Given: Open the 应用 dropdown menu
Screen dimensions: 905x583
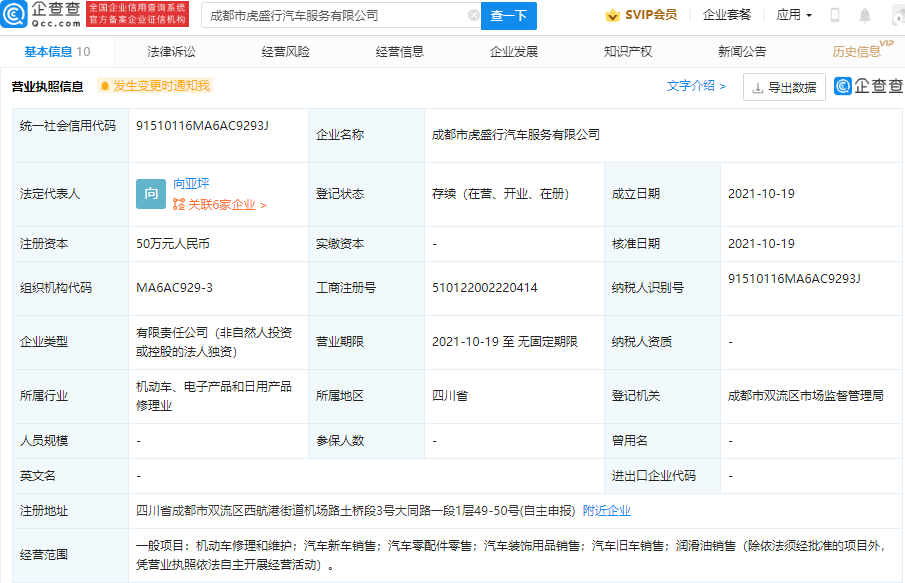Looking at the screenshot, I should pos(794,16).
